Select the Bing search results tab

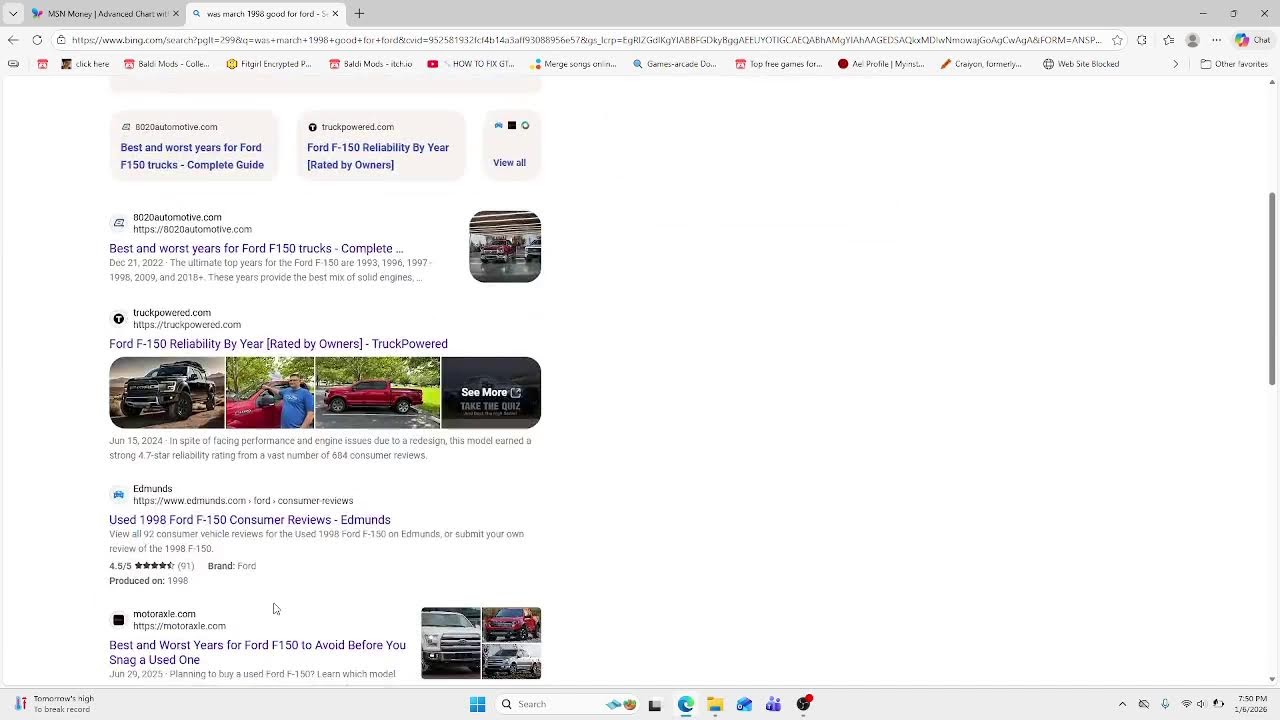(x=265, y=13)
